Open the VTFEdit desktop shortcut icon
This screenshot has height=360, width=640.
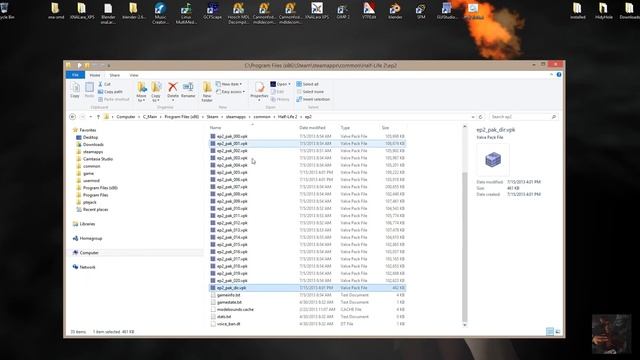tap(369, 11)
